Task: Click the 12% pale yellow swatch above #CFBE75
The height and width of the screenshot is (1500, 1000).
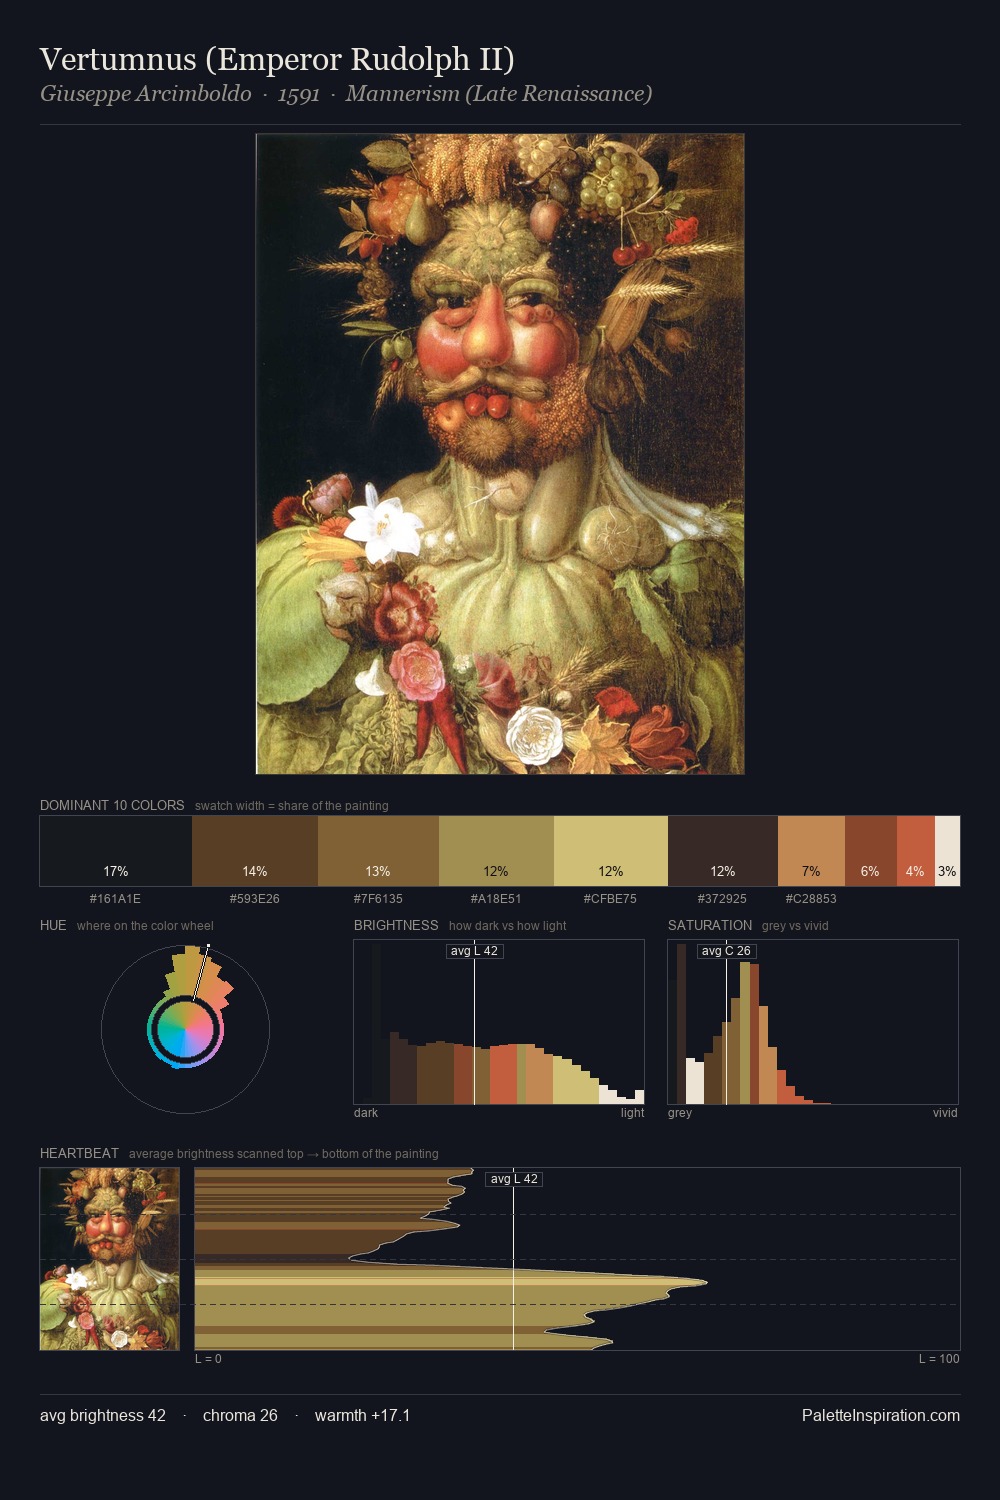Action: (611, 851)
